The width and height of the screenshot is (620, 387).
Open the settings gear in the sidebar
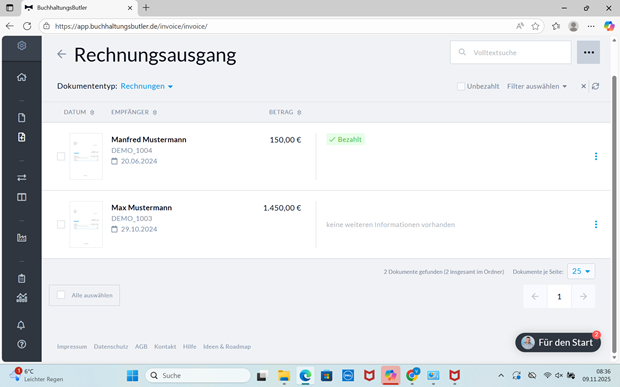click(22, 46)
